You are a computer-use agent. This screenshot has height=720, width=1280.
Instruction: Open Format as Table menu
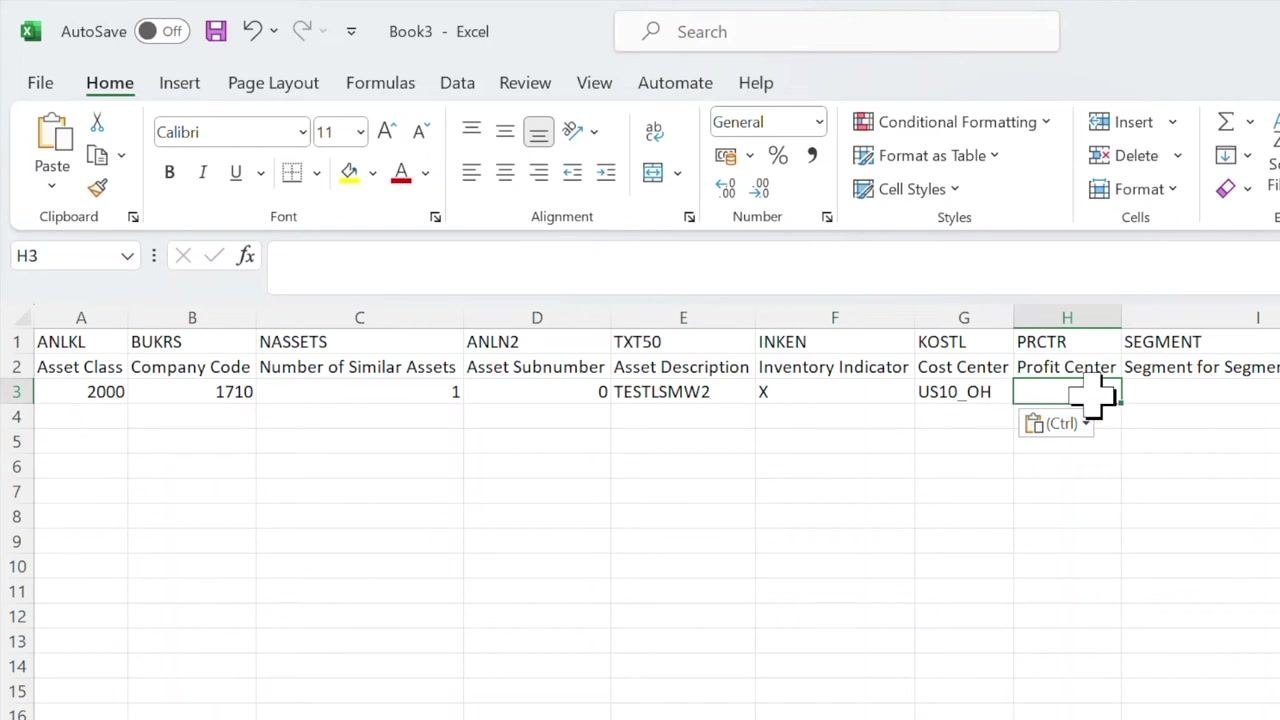click(x=925, y=155)
